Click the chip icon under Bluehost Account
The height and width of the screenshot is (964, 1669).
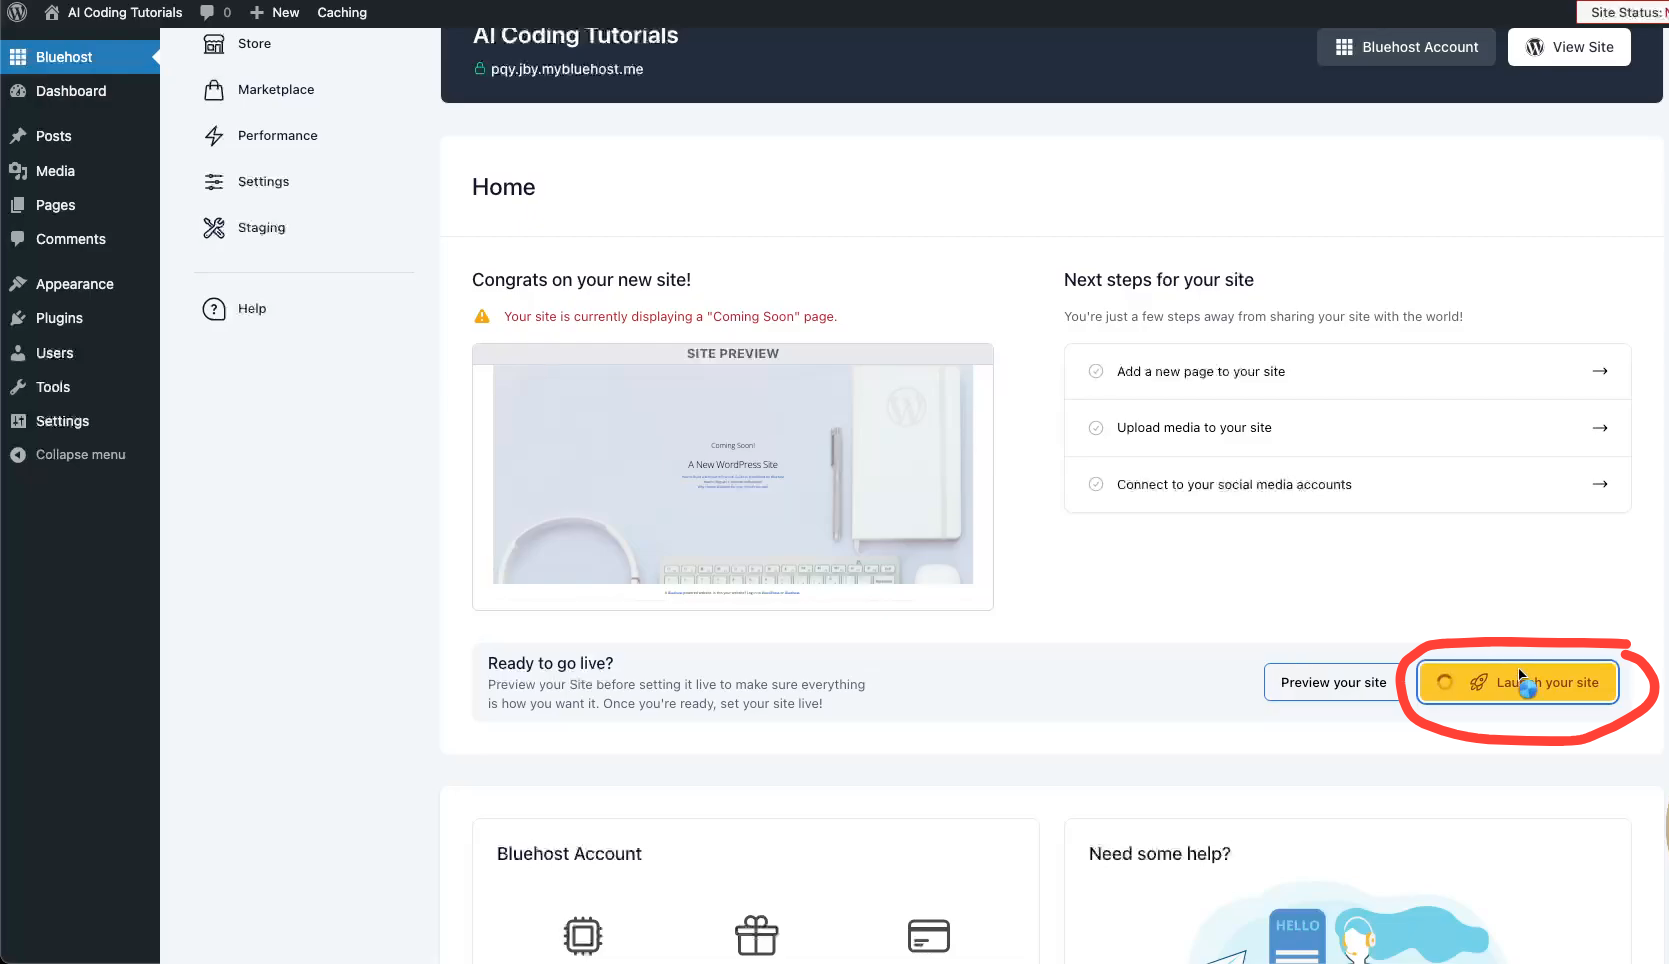pyautogui.click(x=583, y=937)
